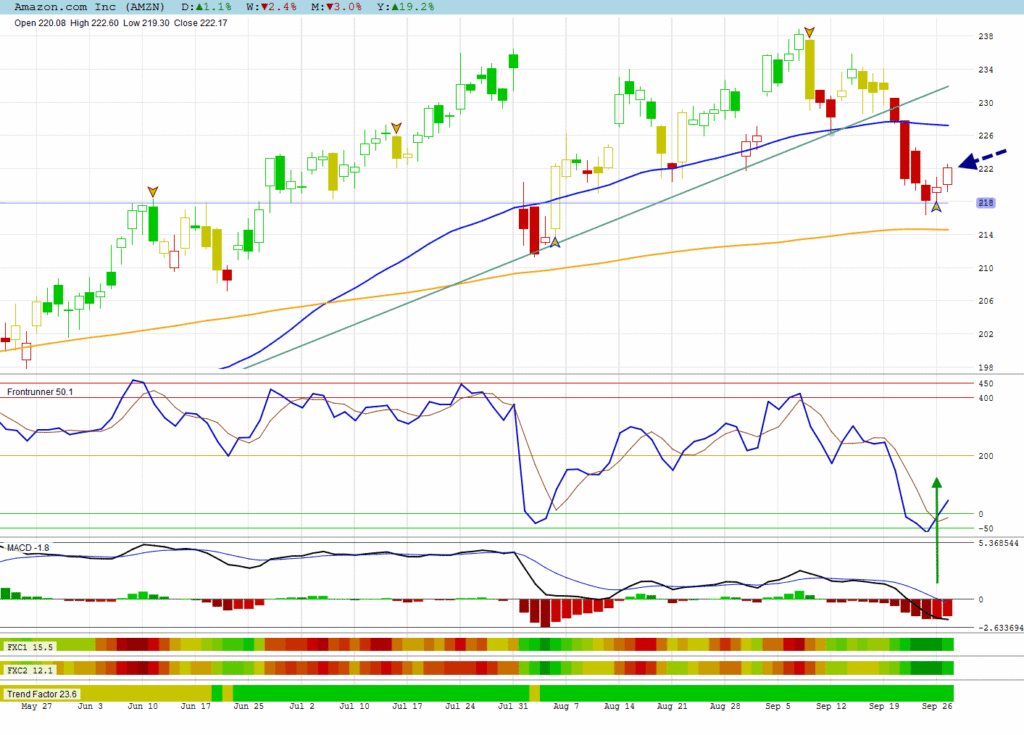Click the yellow Trend Factor segment near Aug 1

pyautogui.click(x=534, y=693)
